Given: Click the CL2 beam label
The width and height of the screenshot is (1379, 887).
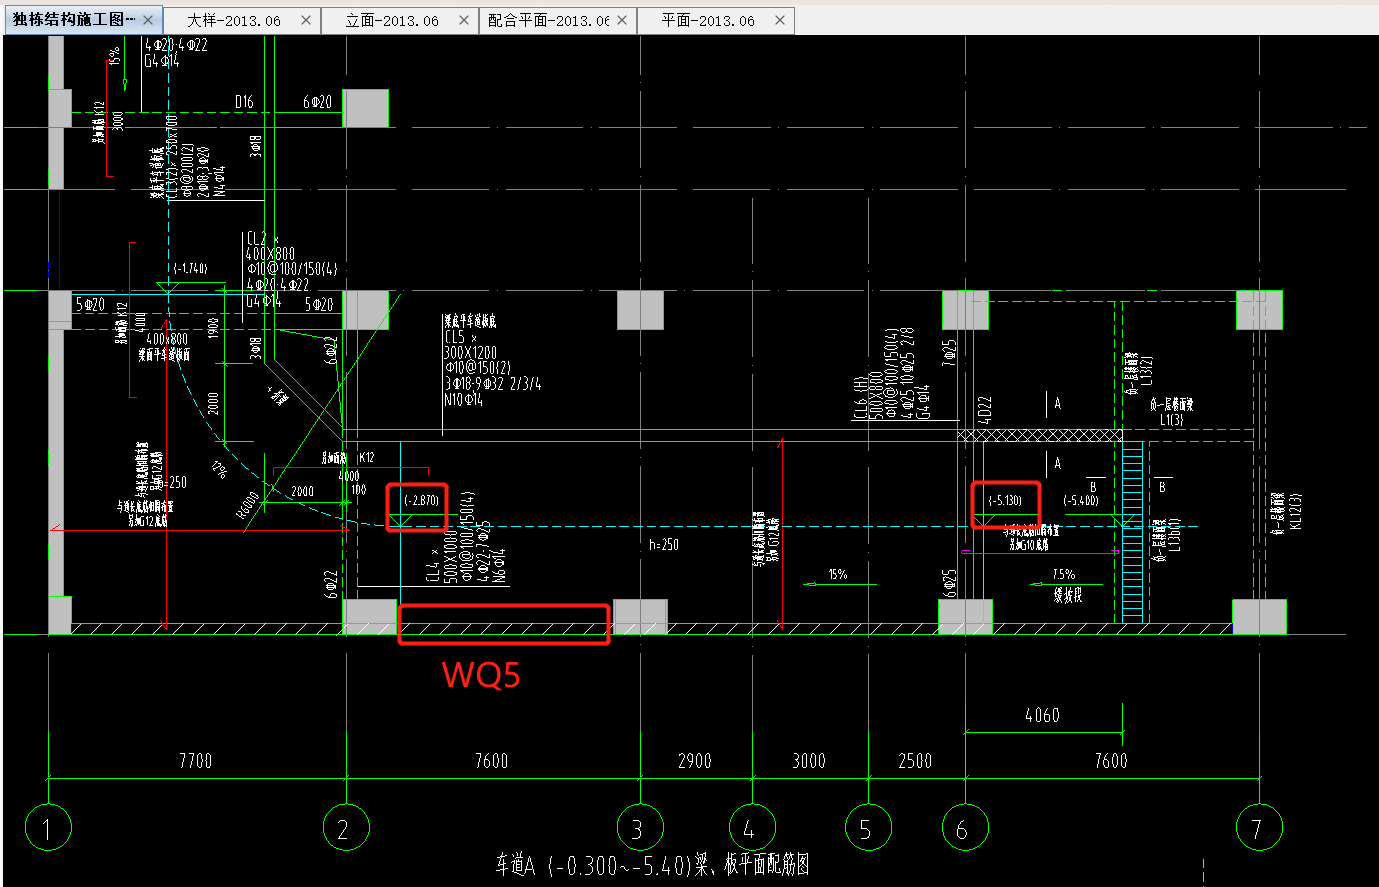Looking at the screenshot, I should 261,238.
